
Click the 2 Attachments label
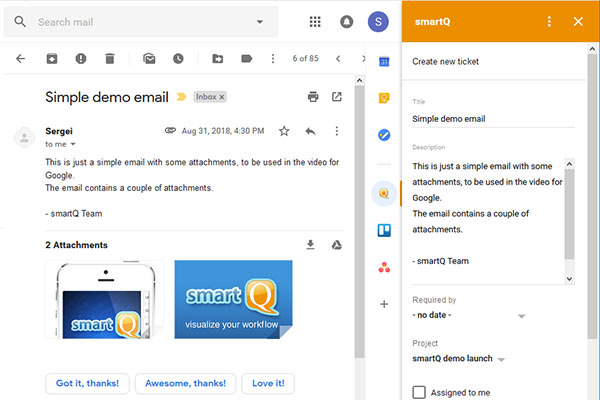77,245
